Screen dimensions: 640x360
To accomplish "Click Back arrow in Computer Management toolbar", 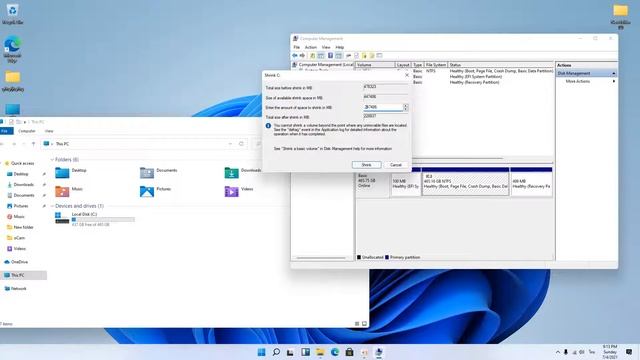I will point(295,56).
